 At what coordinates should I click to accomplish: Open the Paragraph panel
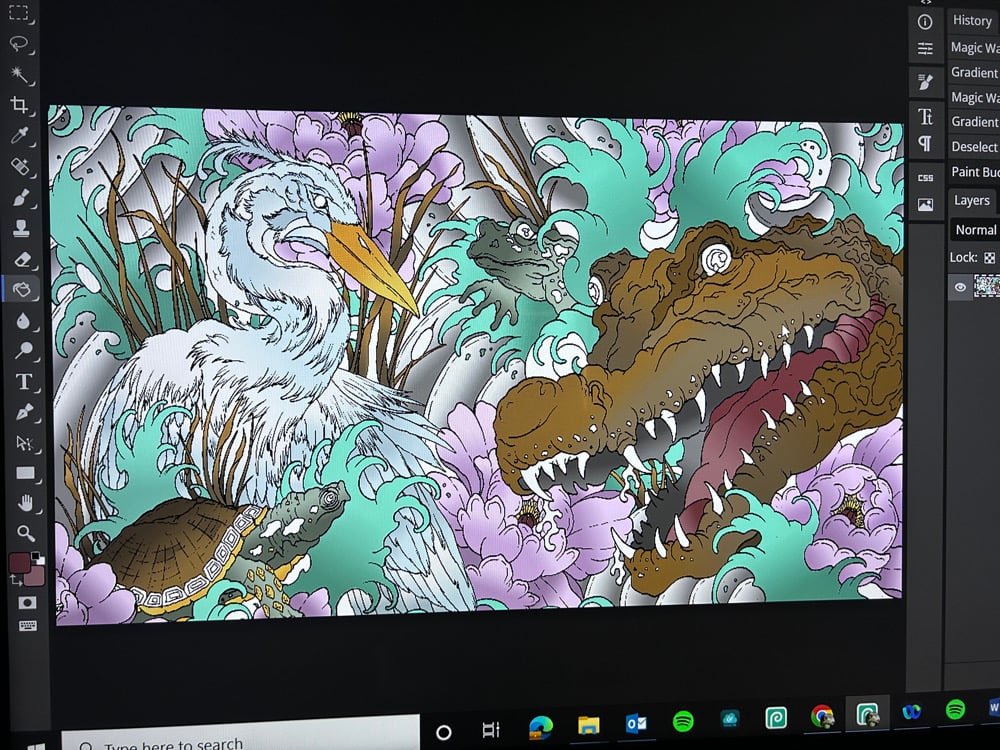click(925, 144)
